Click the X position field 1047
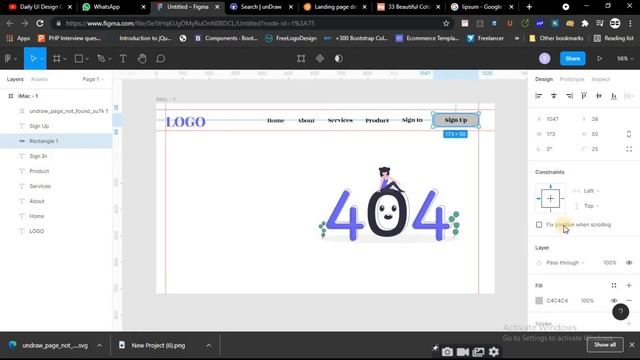 [x=553, y=119]
